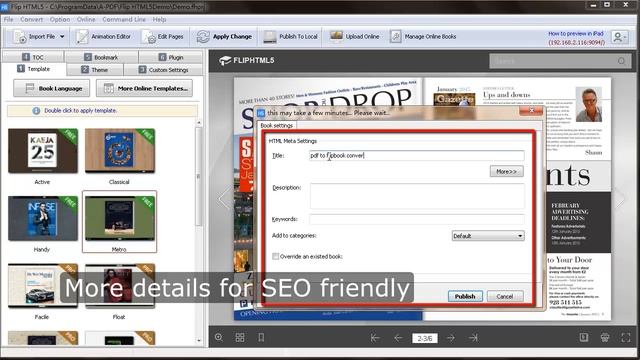The width and height of the screenshot is (640, 360).
Task: Click the Publish button
Action: pyautogui.click(x=465, y=296)
